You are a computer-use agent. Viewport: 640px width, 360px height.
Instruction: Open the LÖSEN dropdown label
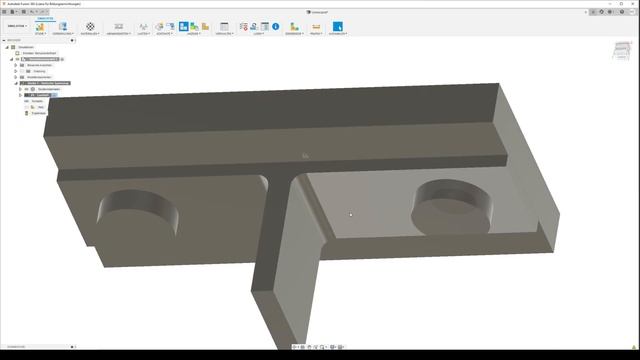coord(259,33)
